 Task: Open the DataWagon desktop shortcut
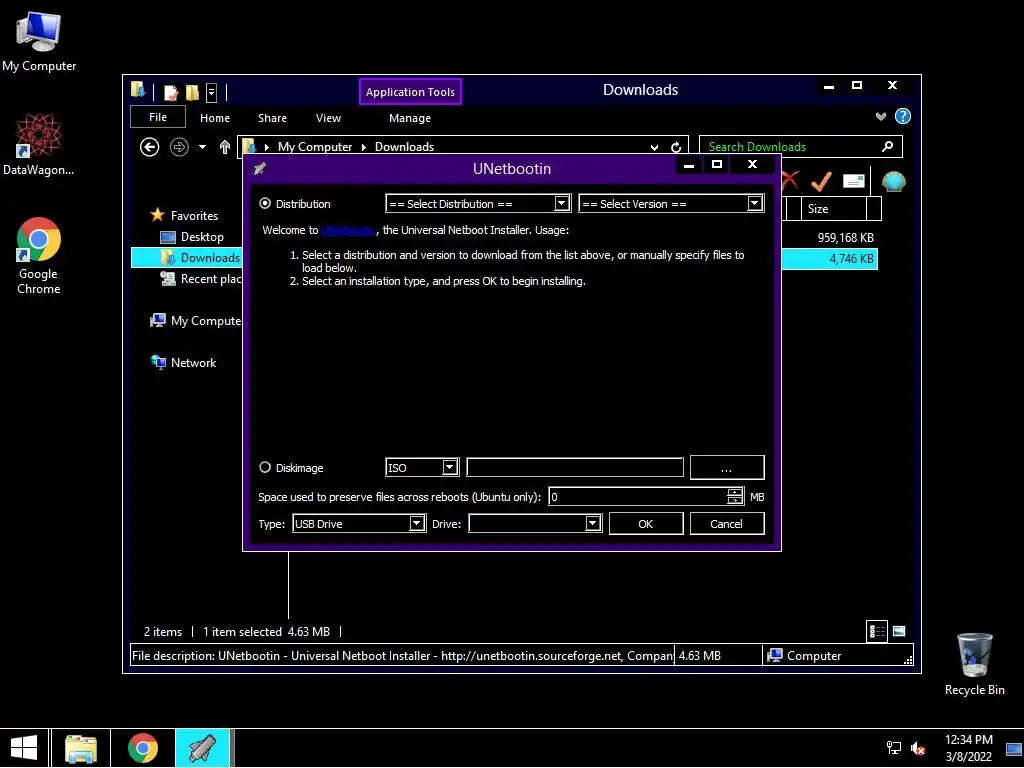(39, 144)
